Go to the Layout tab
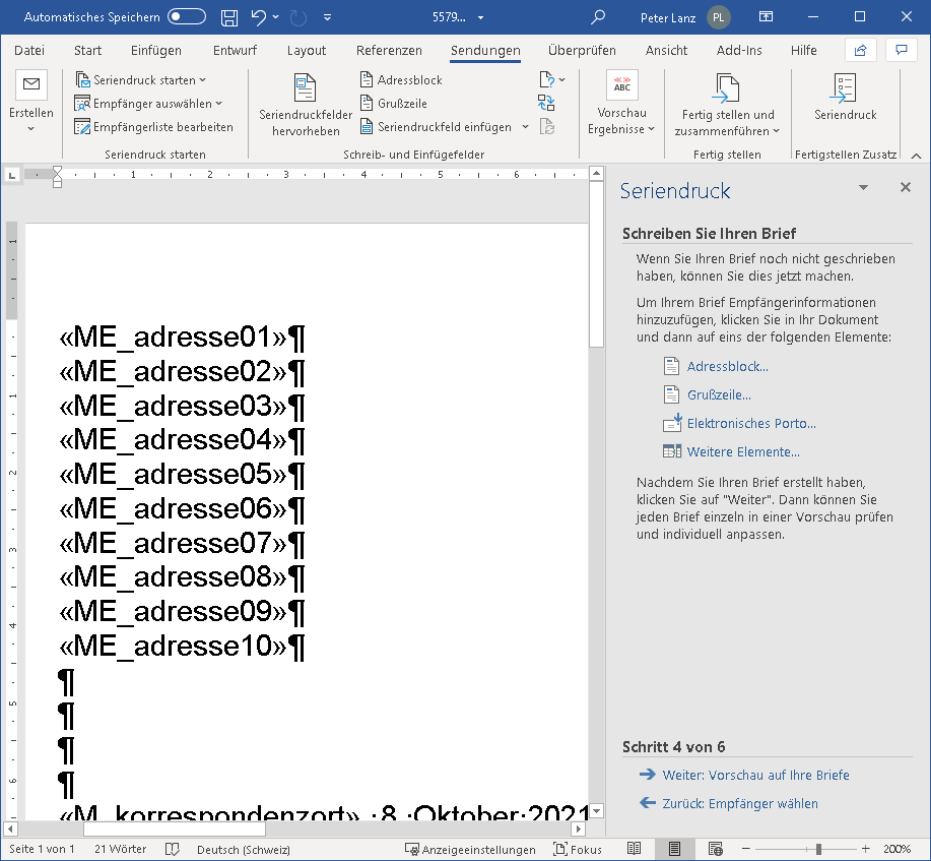Viewport: 931px width, 861px height. click(306, 50)
